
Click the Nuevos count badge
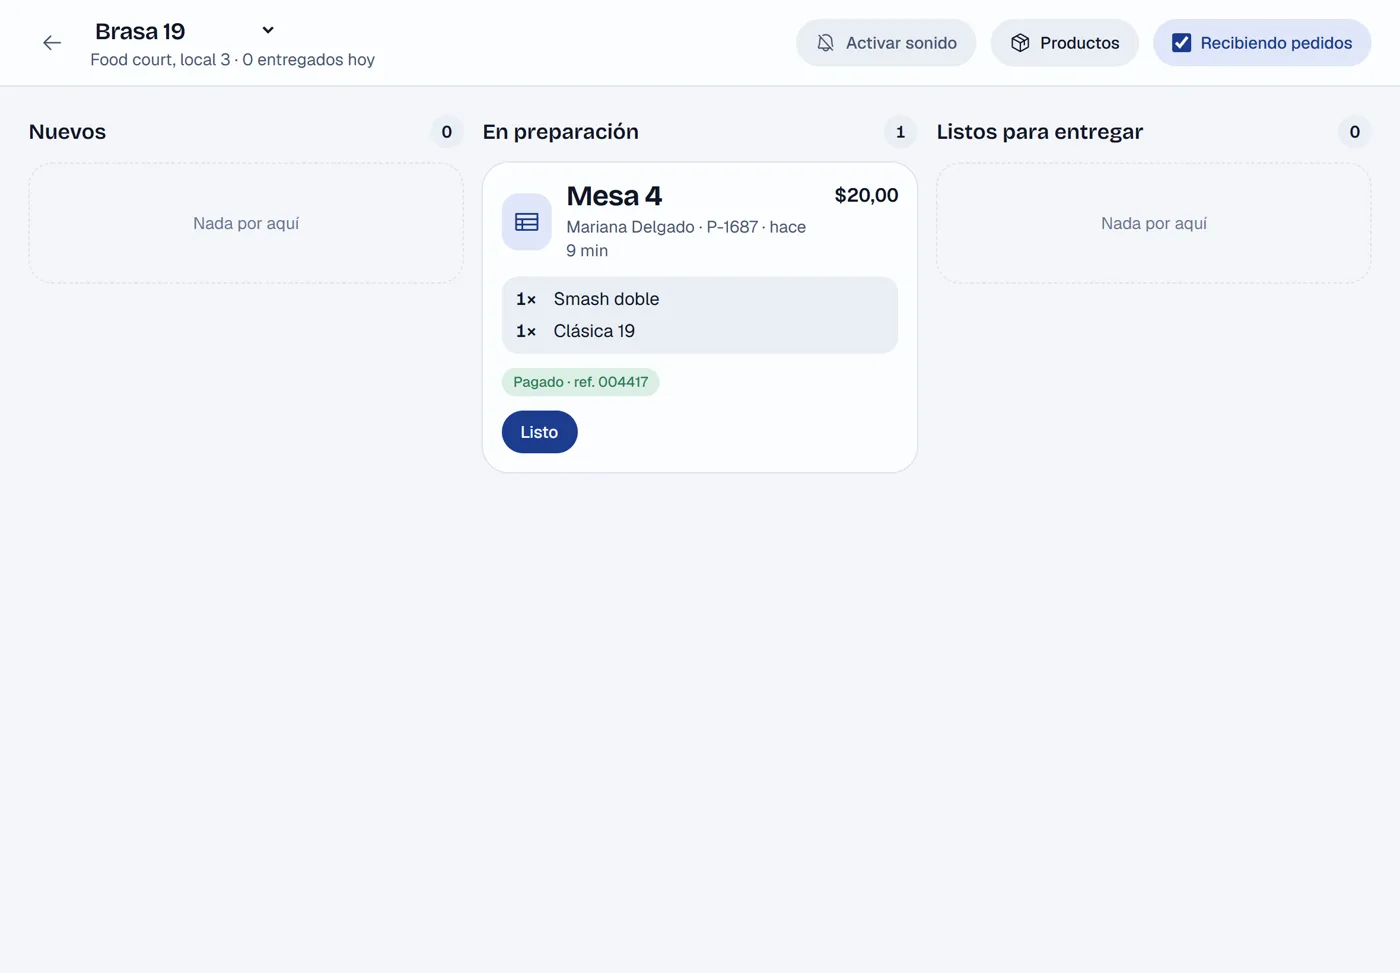pos(447,132)
